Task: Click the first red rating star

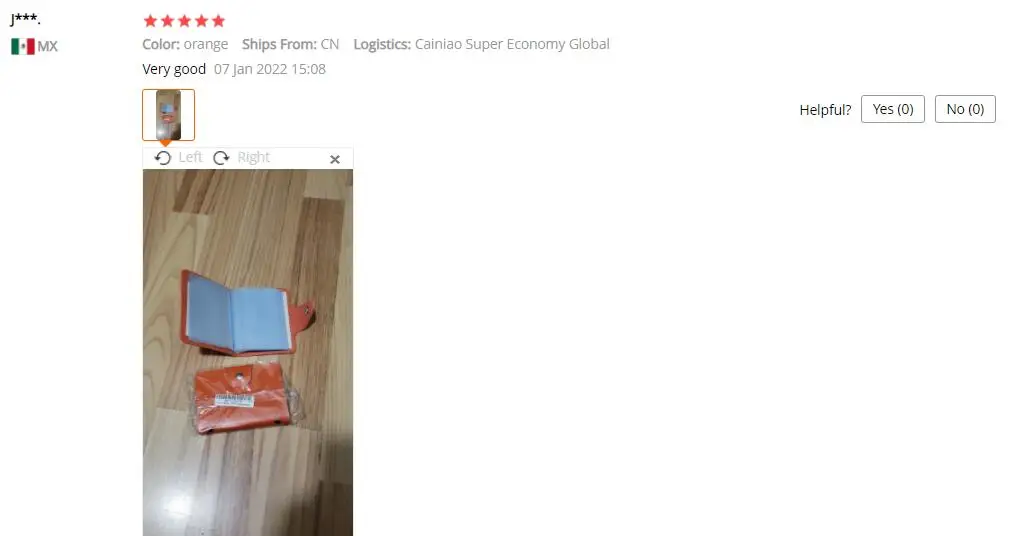Action: [150, 21]
